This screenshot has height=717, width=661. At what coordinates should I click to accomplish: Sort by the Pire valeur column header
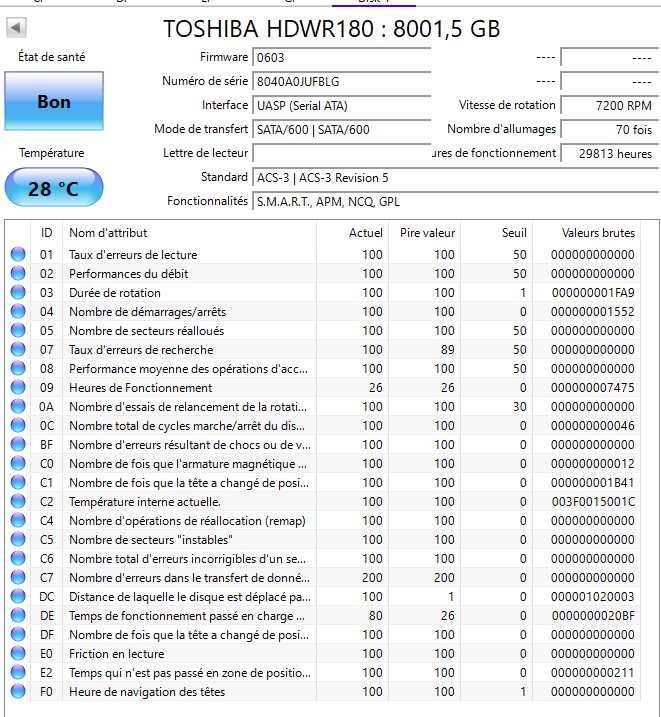click(425, 233)
